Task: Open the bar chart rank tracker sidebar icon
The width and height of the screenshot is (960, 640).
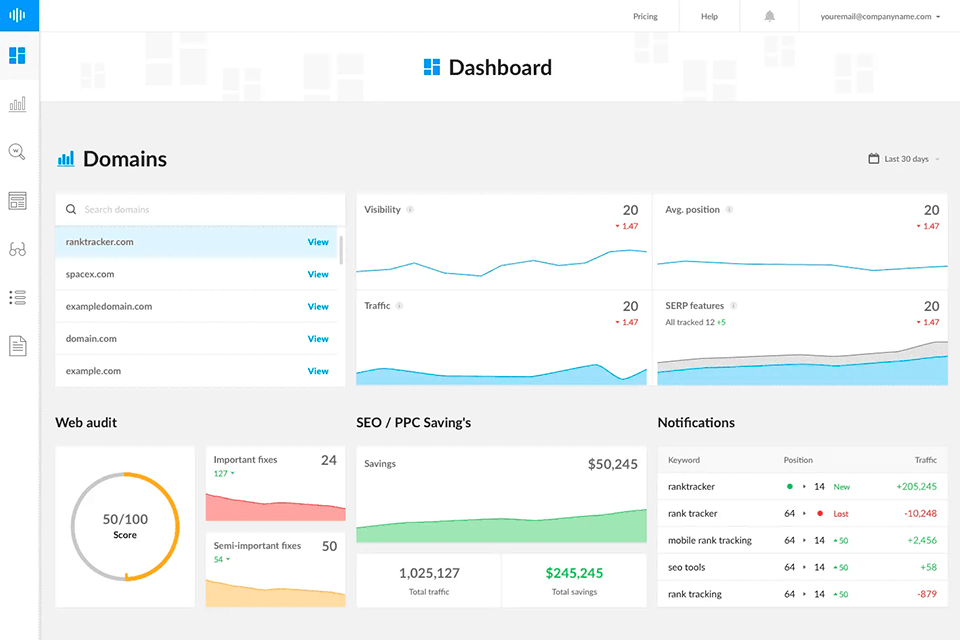Action: (17, 104)
